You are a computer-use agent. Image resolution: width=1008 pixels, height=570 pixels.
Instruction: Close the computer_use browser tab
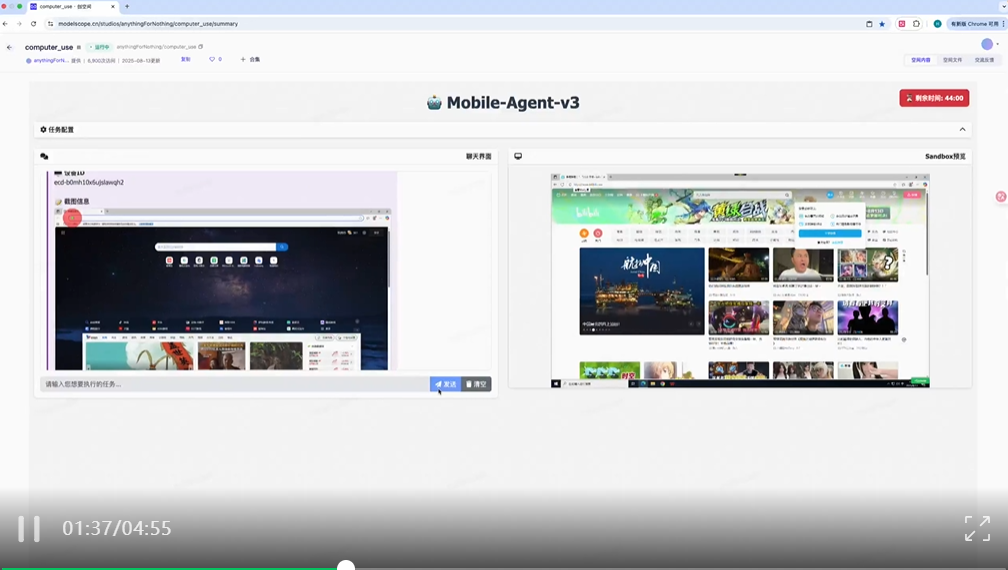(x=113, y=6)
